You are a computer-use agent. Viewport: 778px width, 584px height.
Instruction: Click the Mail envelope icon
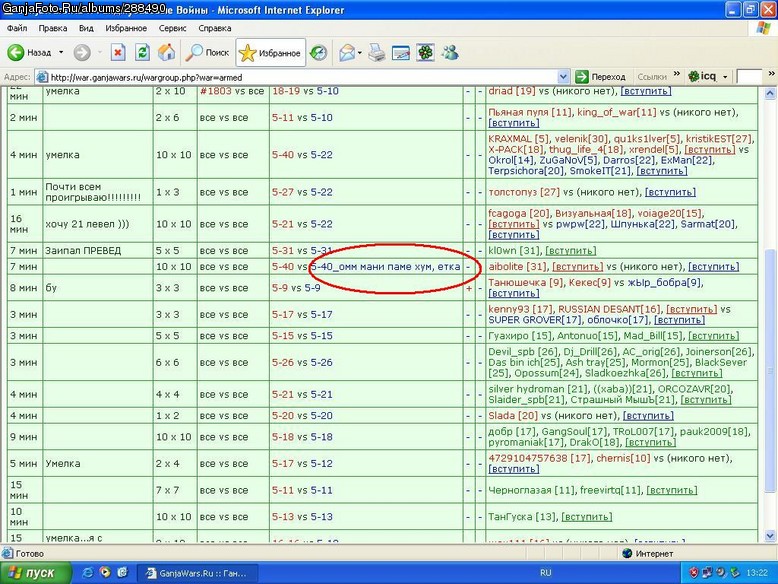(347, 53)
